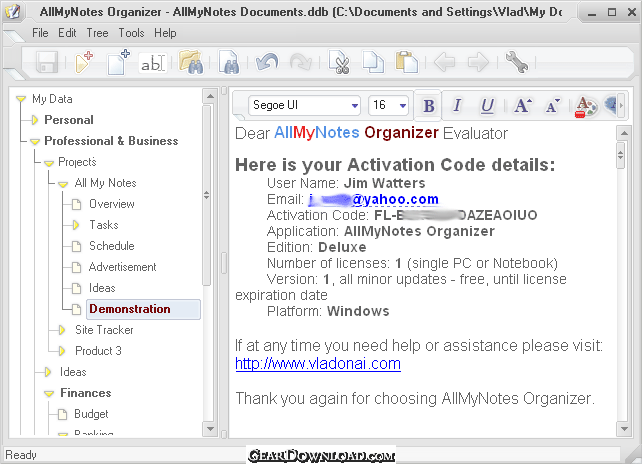Screen dimensions: 642x464
Task: Expand the Ideas folder under Professional & Business
Action: (48, 372)
